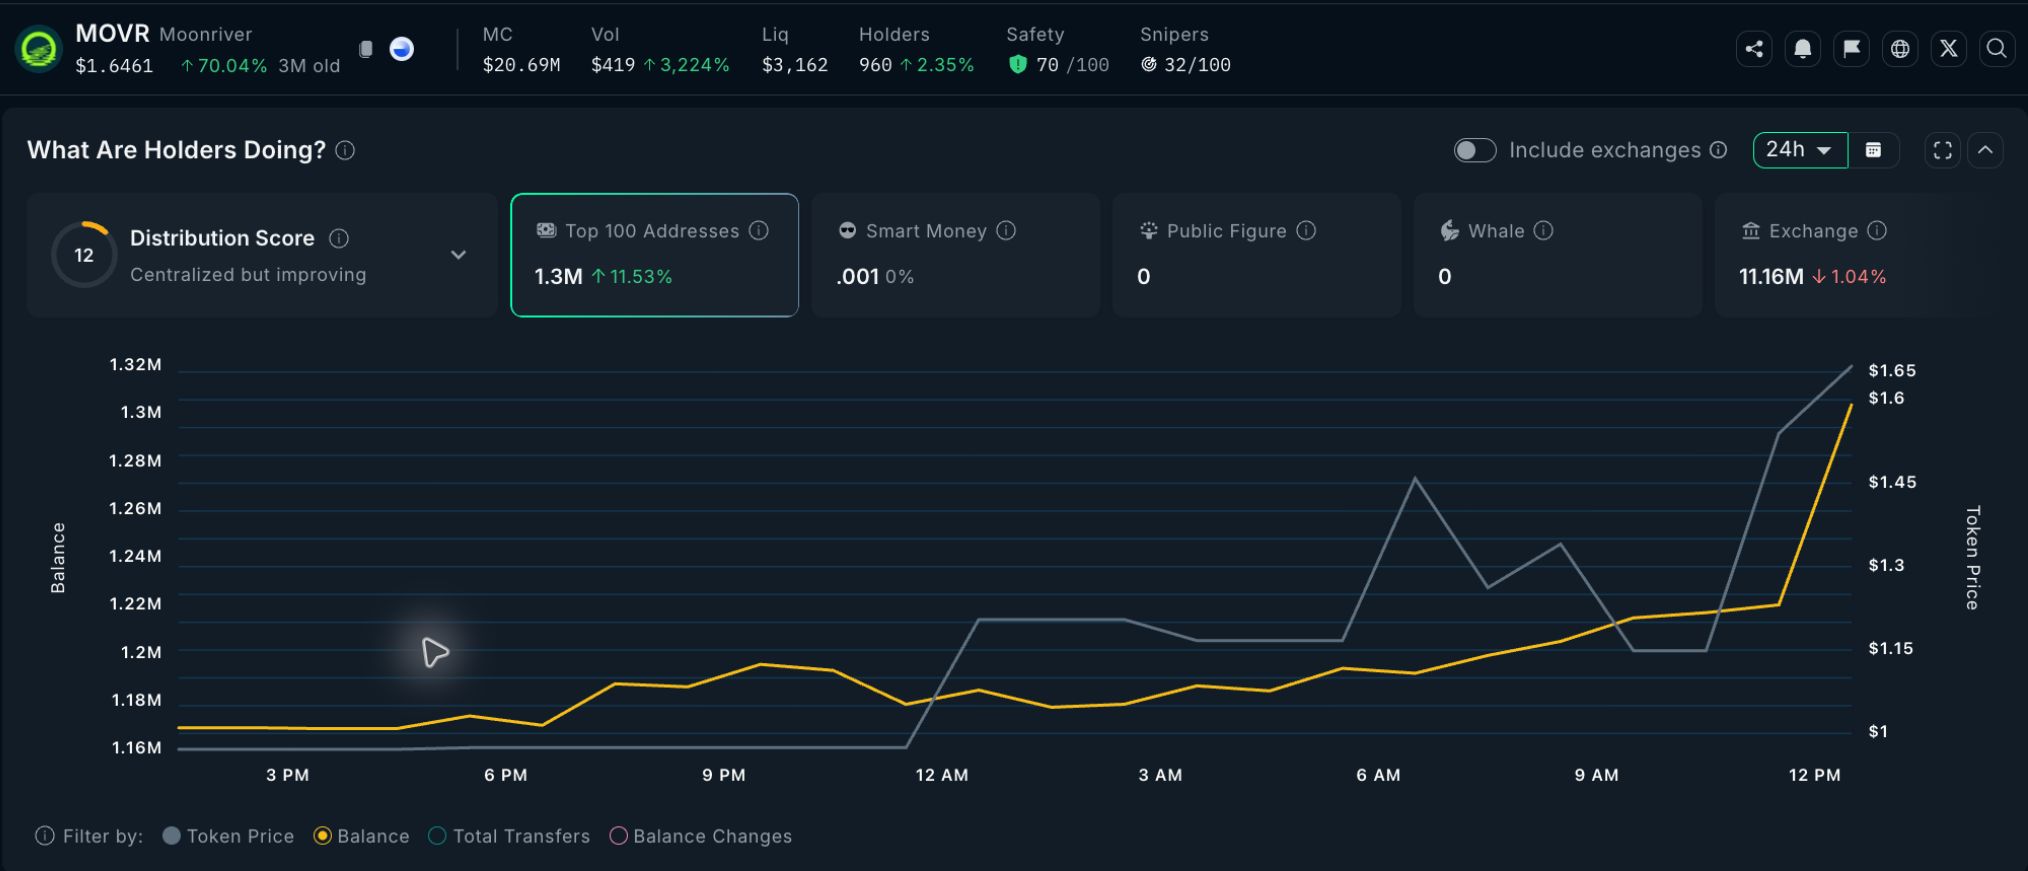Screen dimensions: 2028x871
Task: Select the Exchange card
Action: point(1859,255)
